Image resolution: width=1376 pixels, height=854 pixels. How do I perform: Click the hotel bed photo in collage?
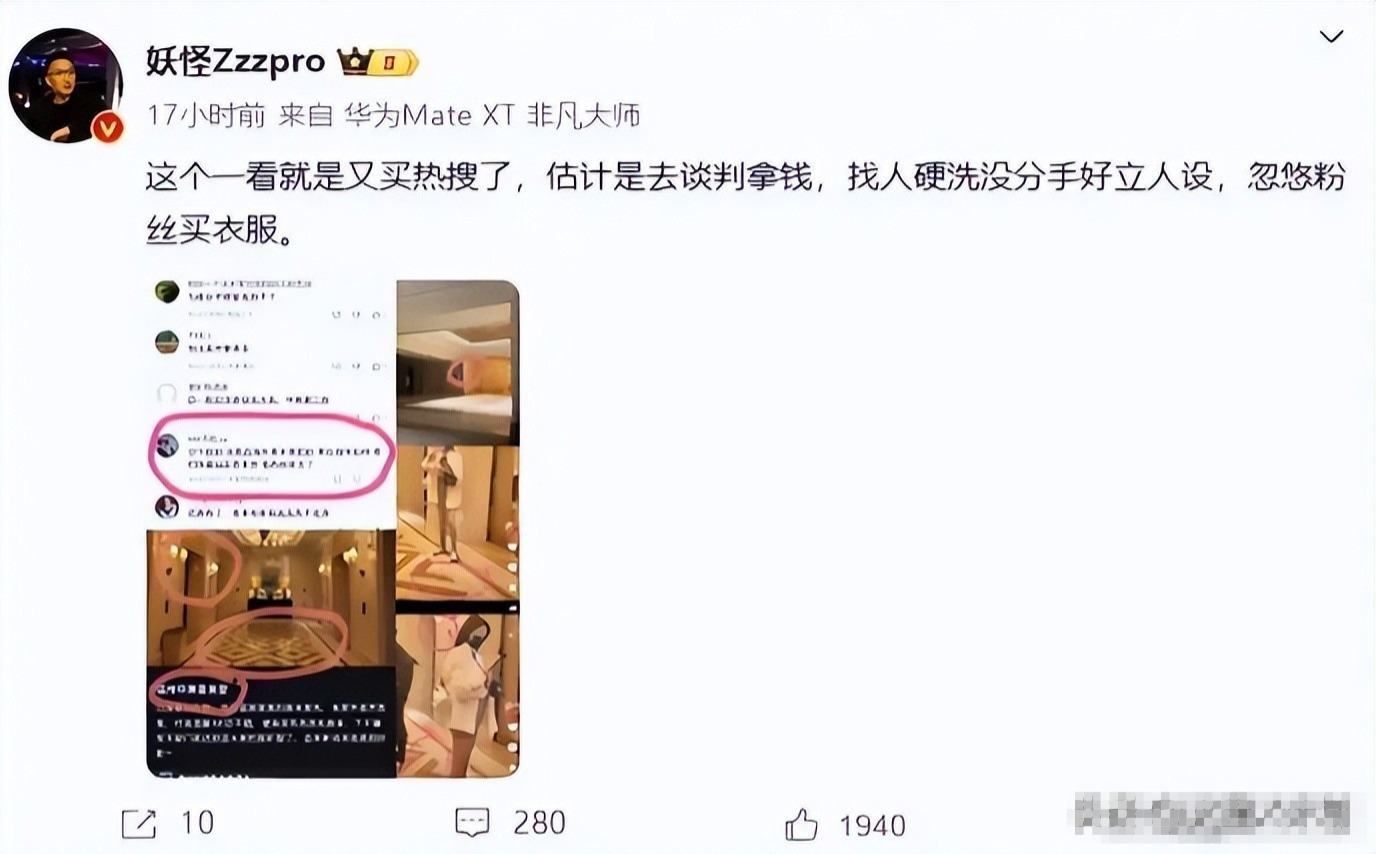457,362
